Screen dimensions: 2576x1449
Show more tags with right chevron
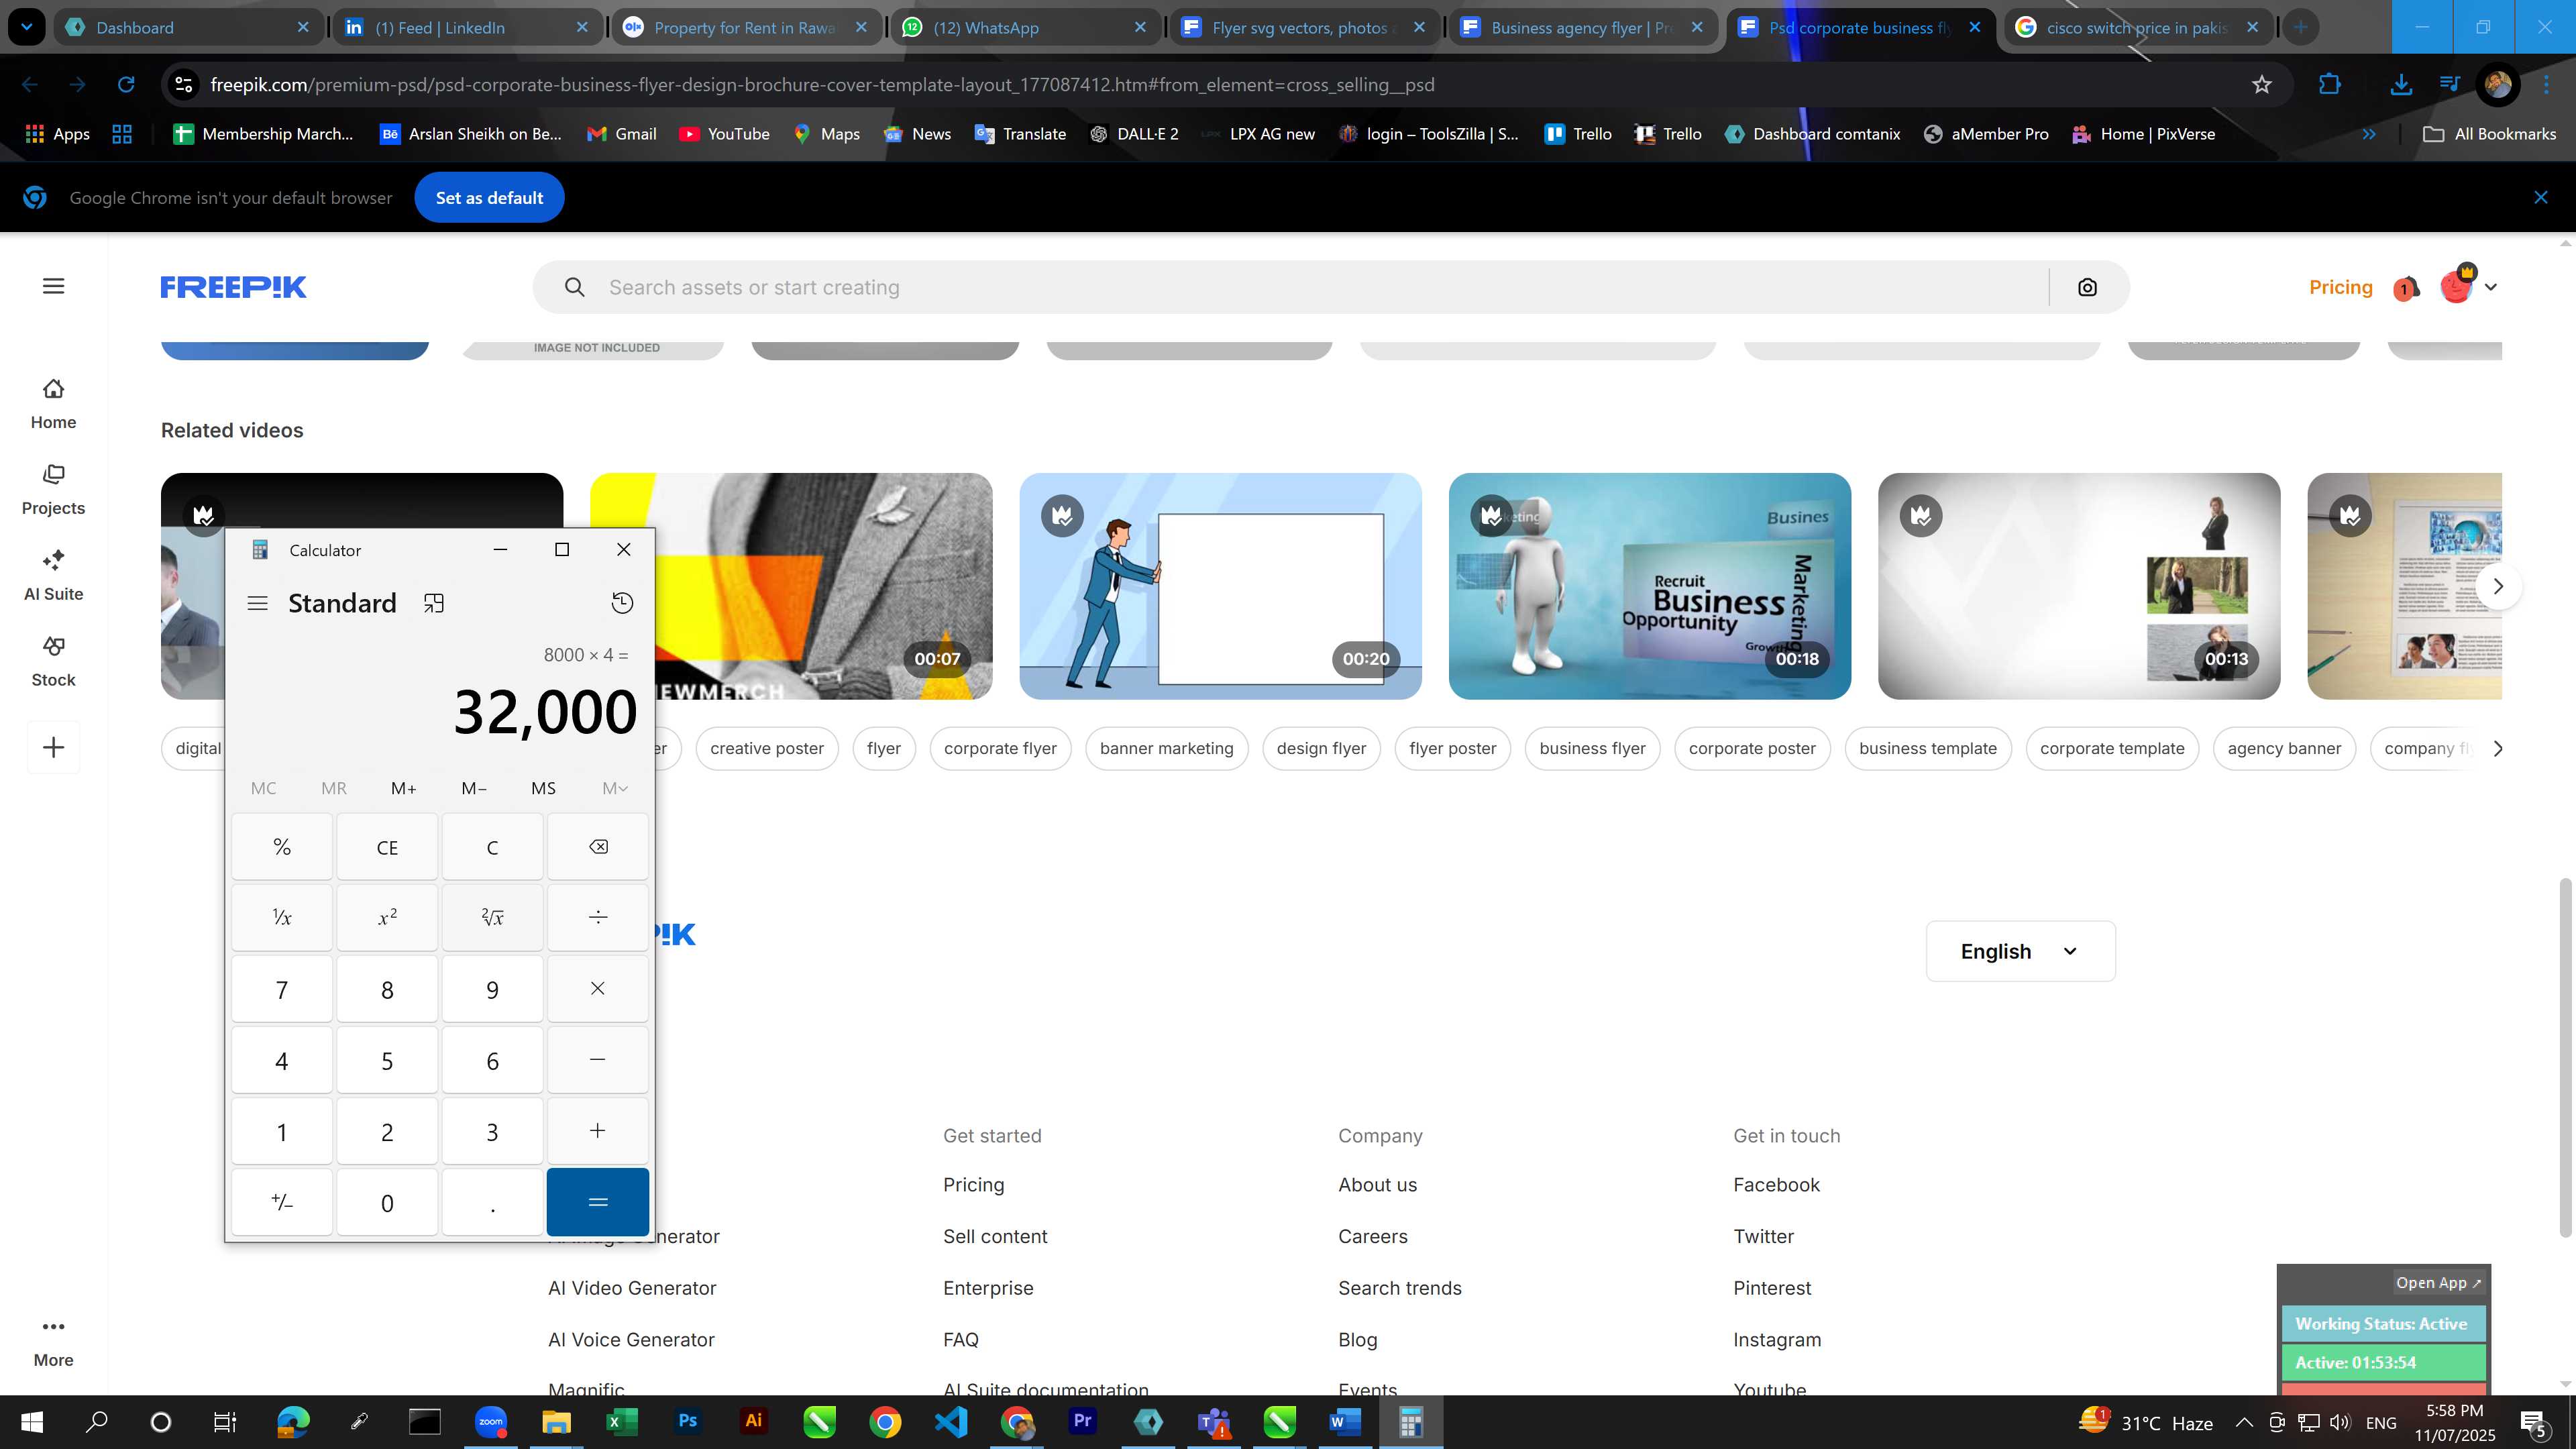tap(2498, 748)
